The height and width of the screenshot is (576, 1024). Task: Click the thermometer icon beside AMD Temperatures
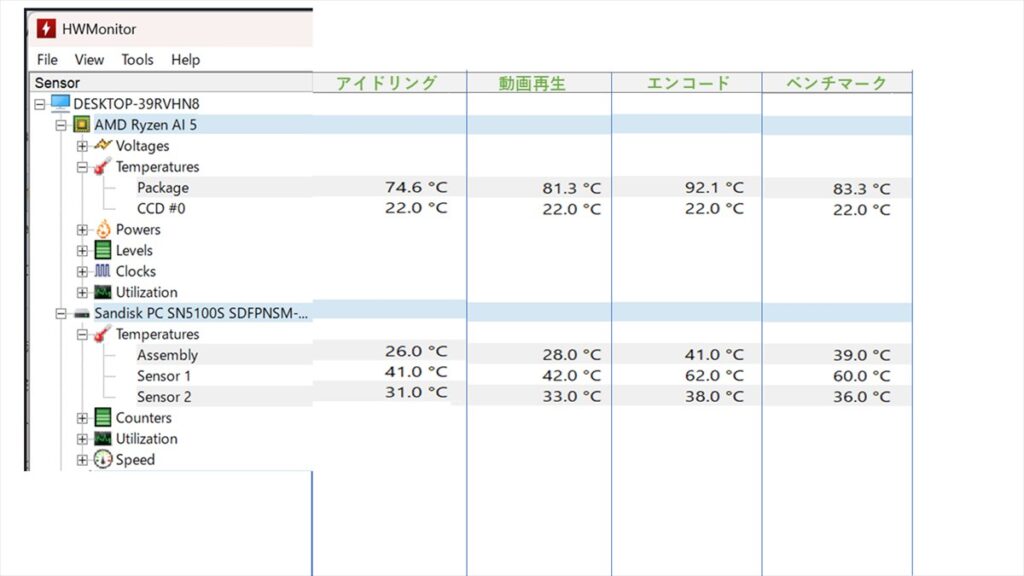[103, 166]
